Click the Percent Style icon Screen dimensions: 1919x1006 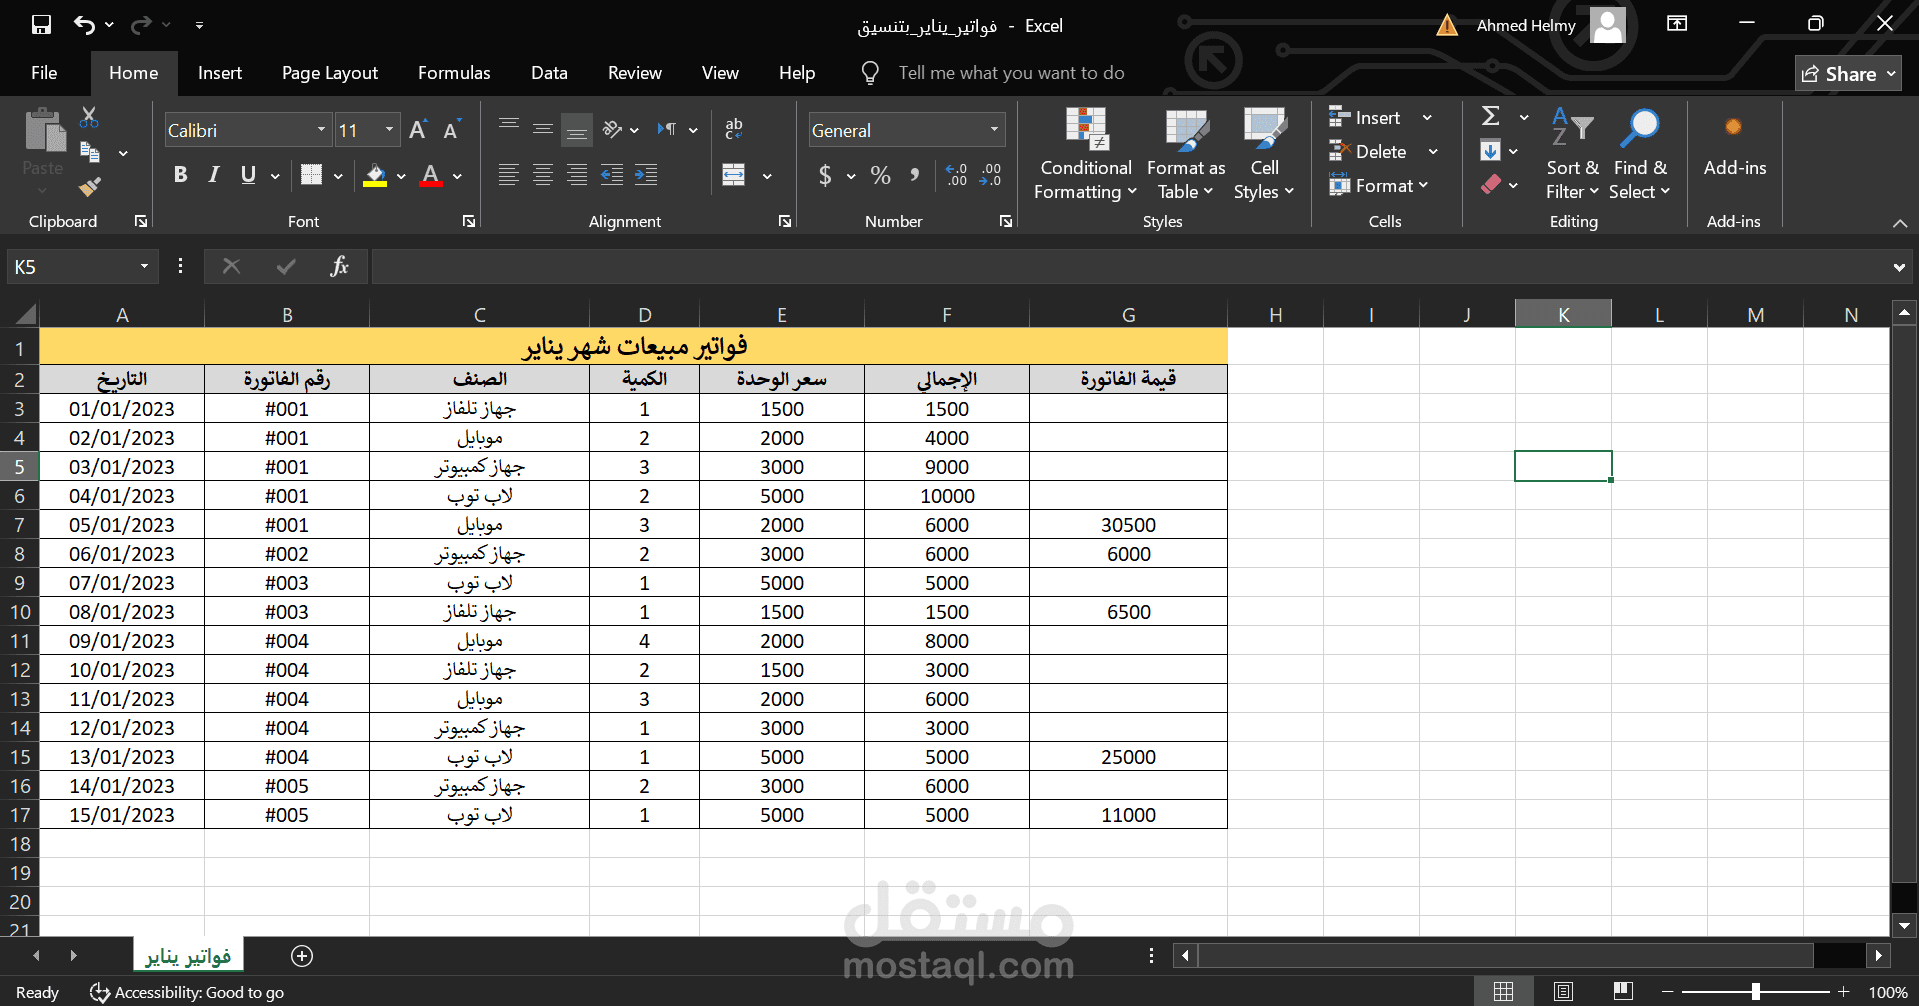coord(880,176)
